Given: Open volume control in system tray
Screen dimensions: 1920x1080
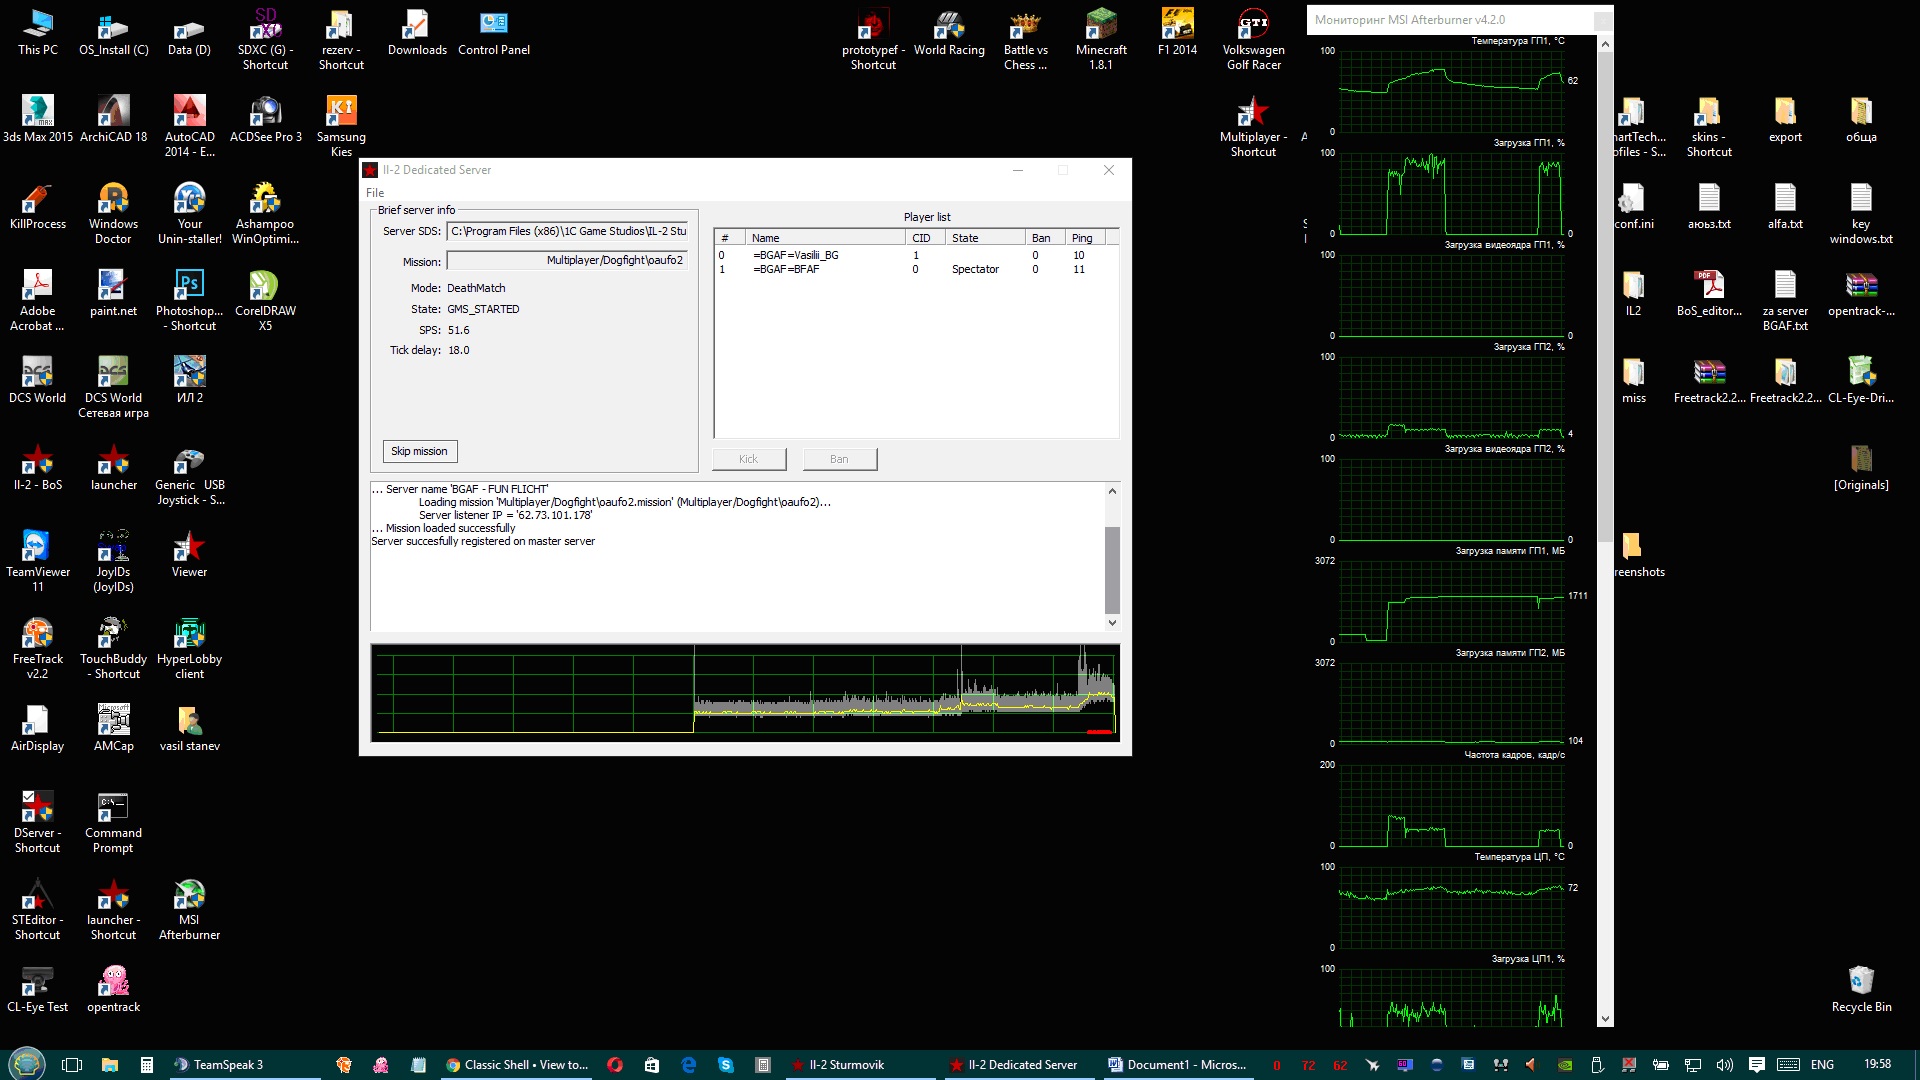Looking at the screenshot, I should point(1725,1065).
